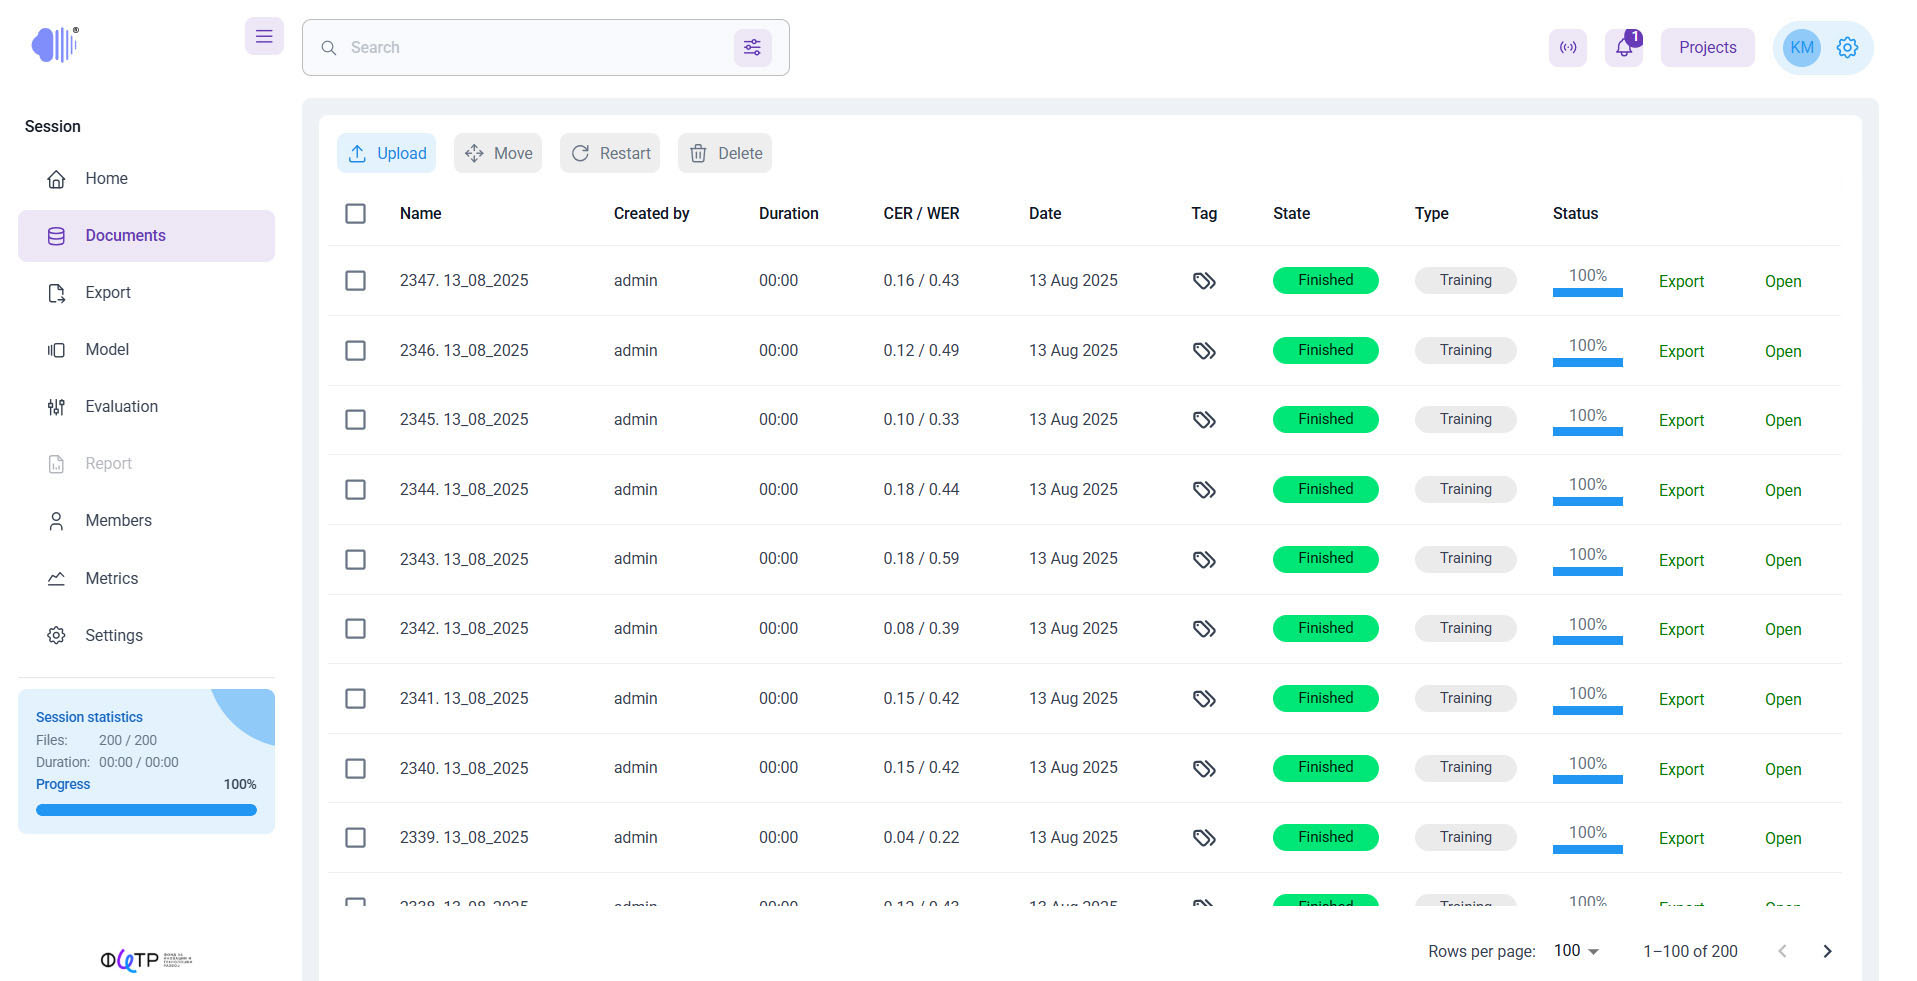Open the notifications bell
Viewport: 1917px width, 981px height.
(1623, 47)
